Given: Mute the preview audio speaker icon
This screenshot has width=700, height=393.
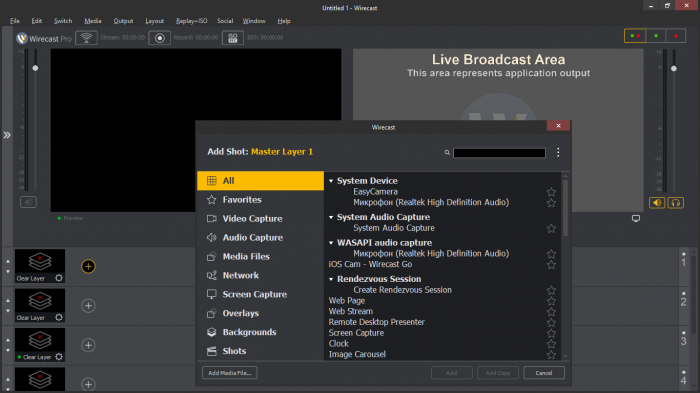Looking at the screenshot, I should [28, 202].
